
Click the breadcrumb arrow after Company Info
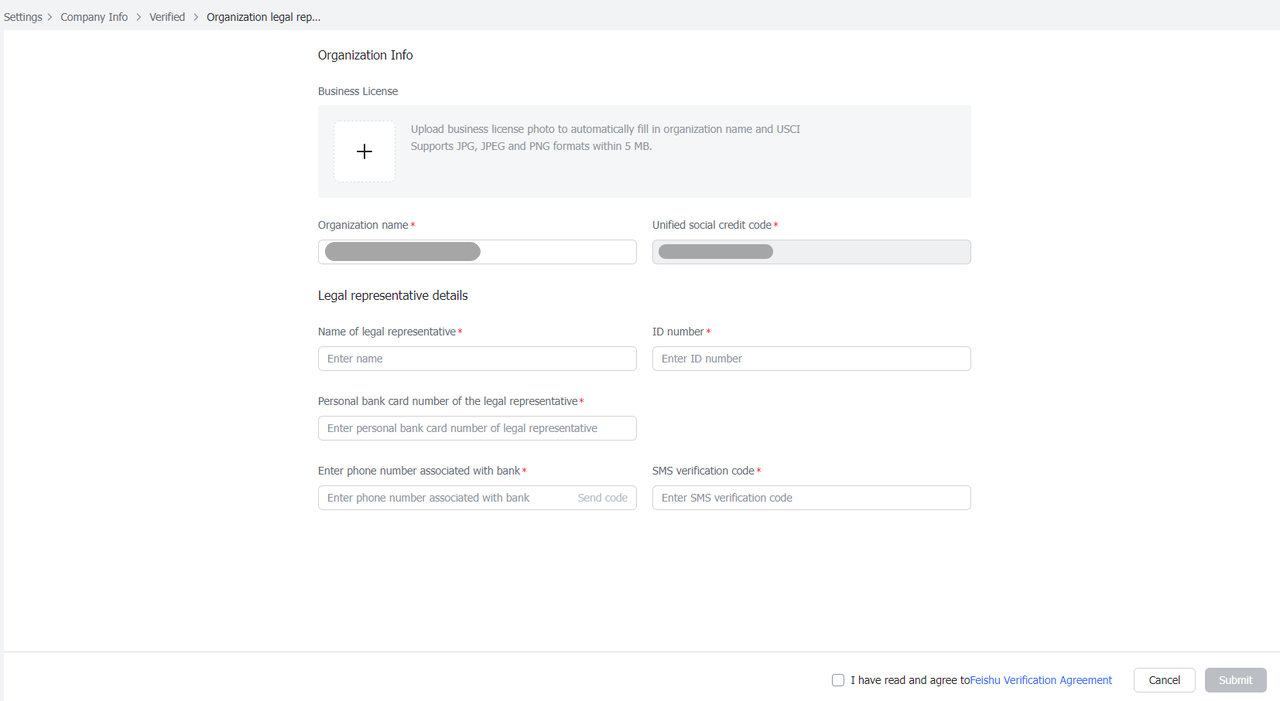click(x=138, y=17)
